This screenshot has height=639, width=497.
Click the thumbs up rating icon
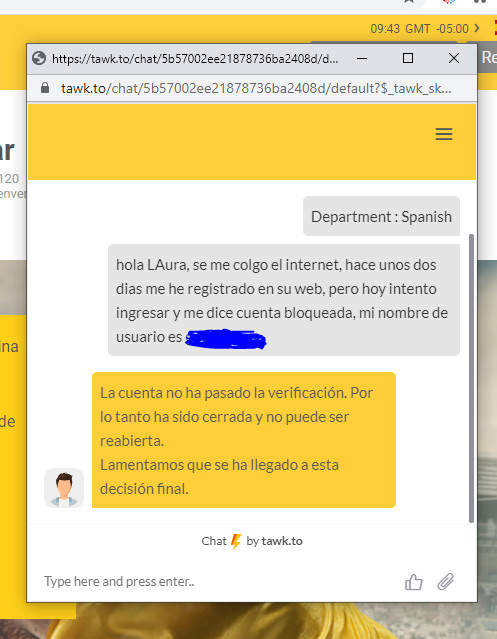[x=413, y=582]
